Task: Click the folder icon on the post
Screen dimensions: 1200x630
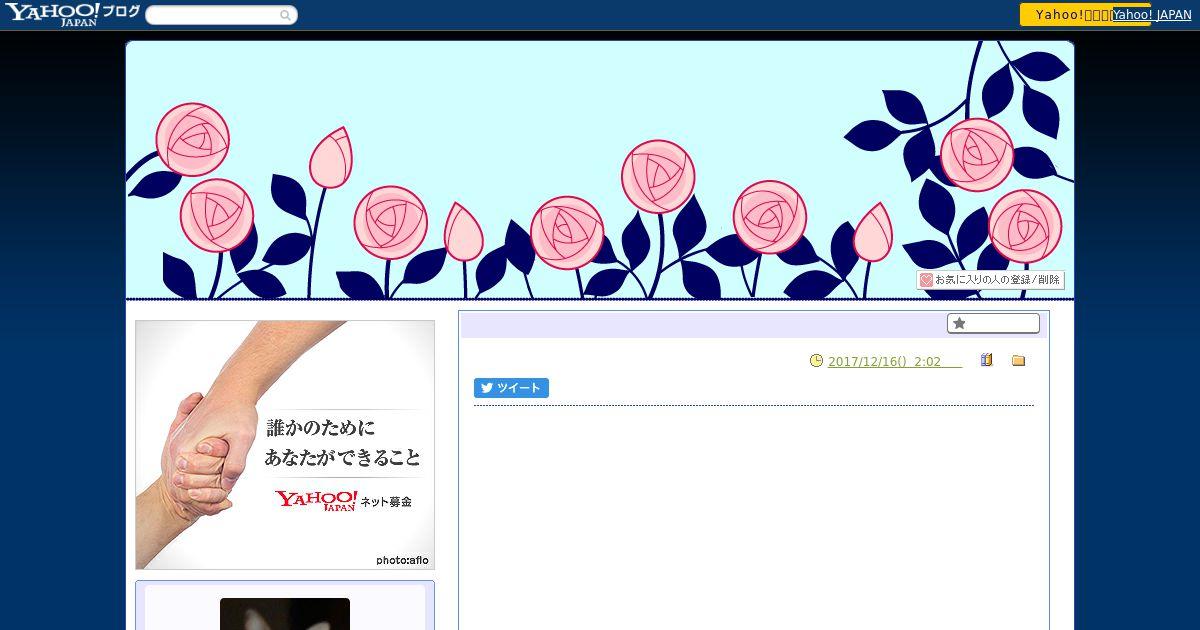Action: point(1018,360)
